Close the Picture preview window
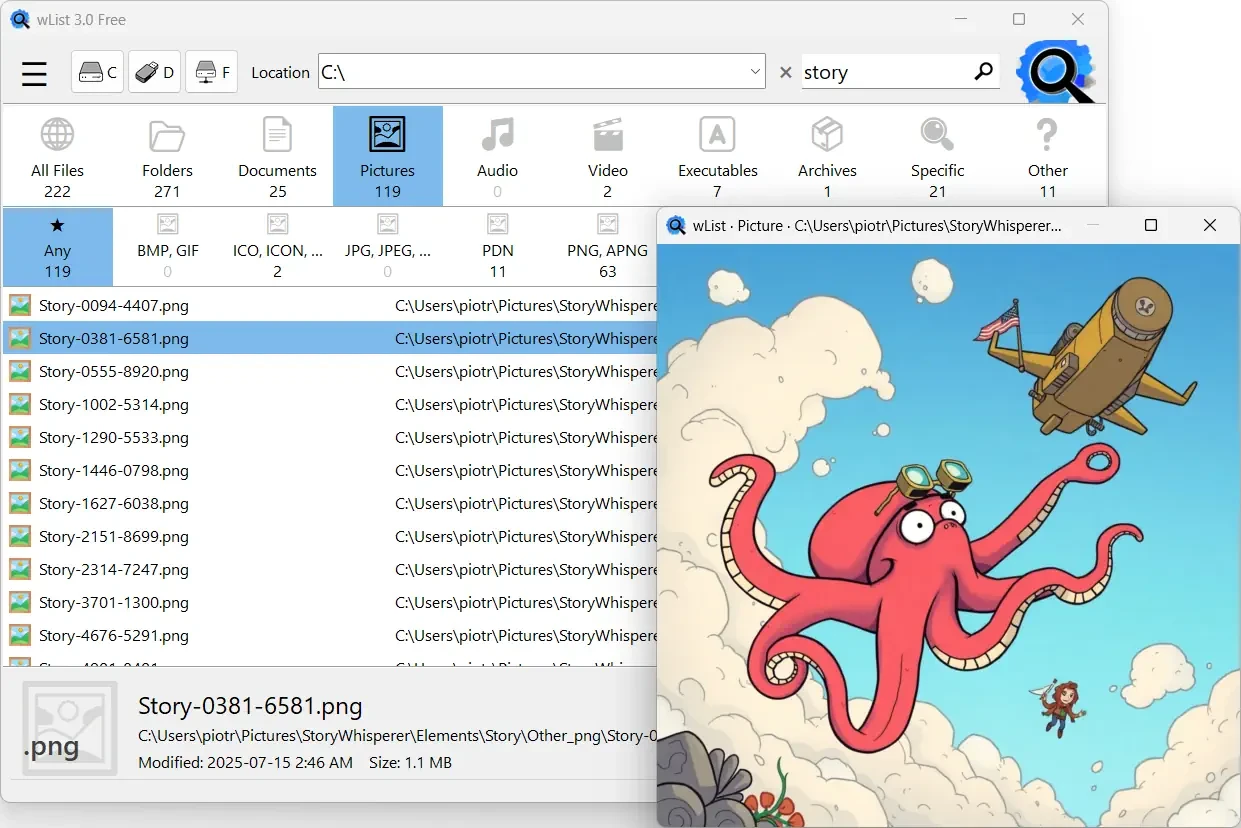The width and height of the screenshot is (1241, 828). pyautogui.click(x=1210, y=225)
